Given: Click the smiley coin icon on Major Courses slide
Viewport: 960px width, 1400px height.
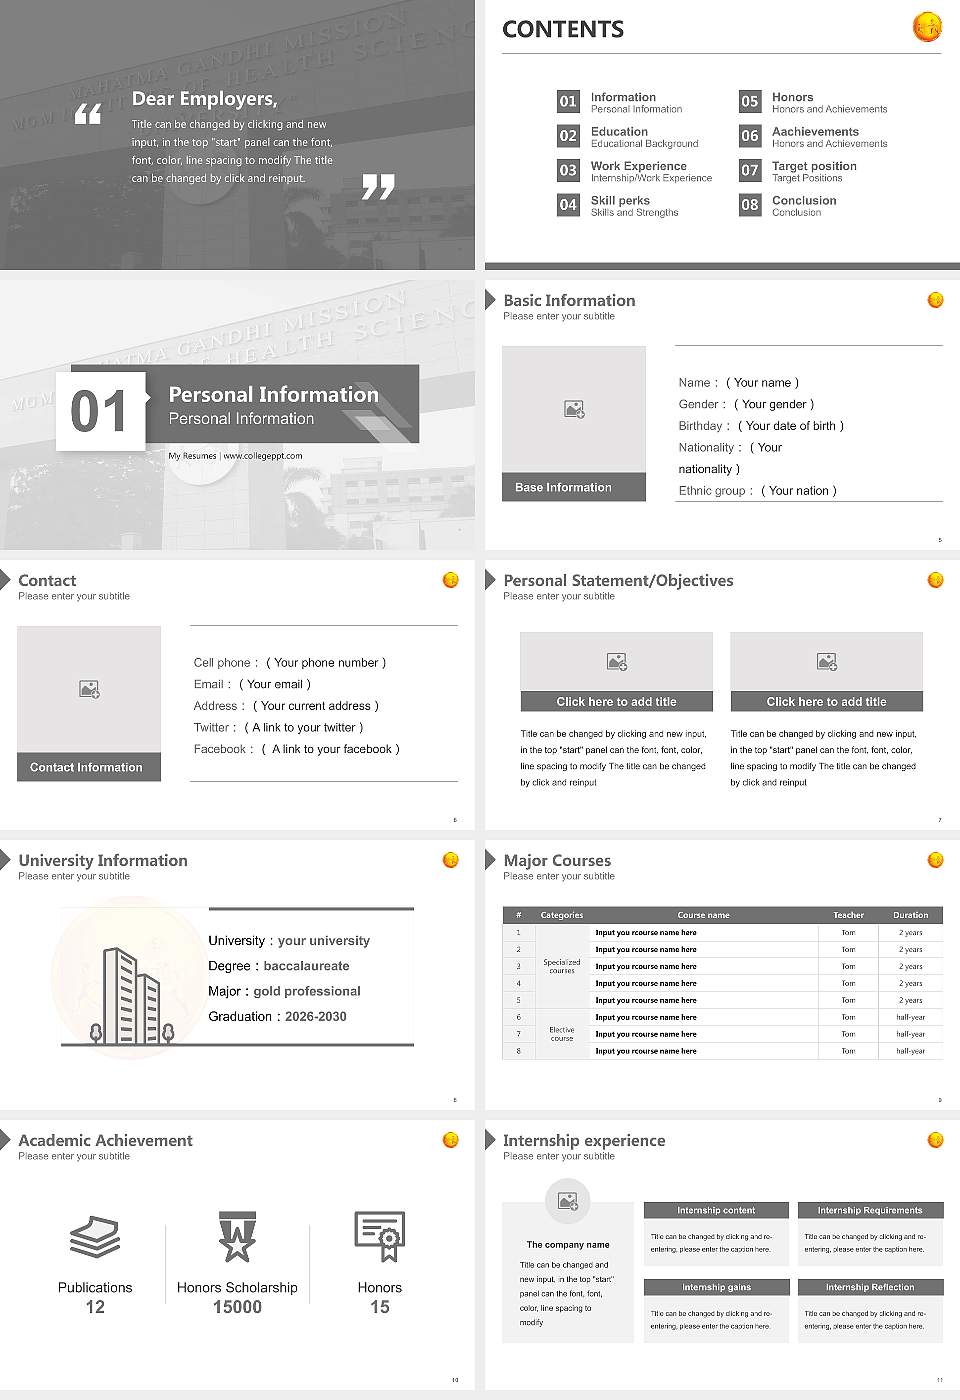Looking at the screenshot, I should 936,859.
